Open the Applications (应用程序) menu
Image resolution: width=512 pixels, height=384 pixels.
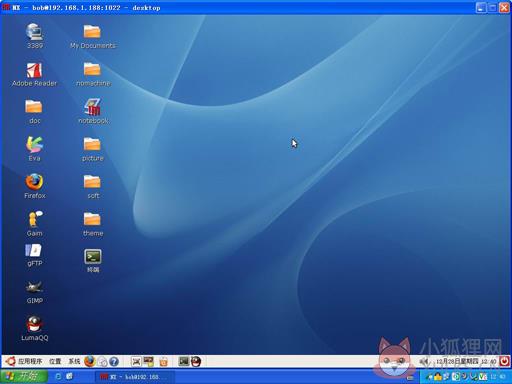tap(24, 361)
